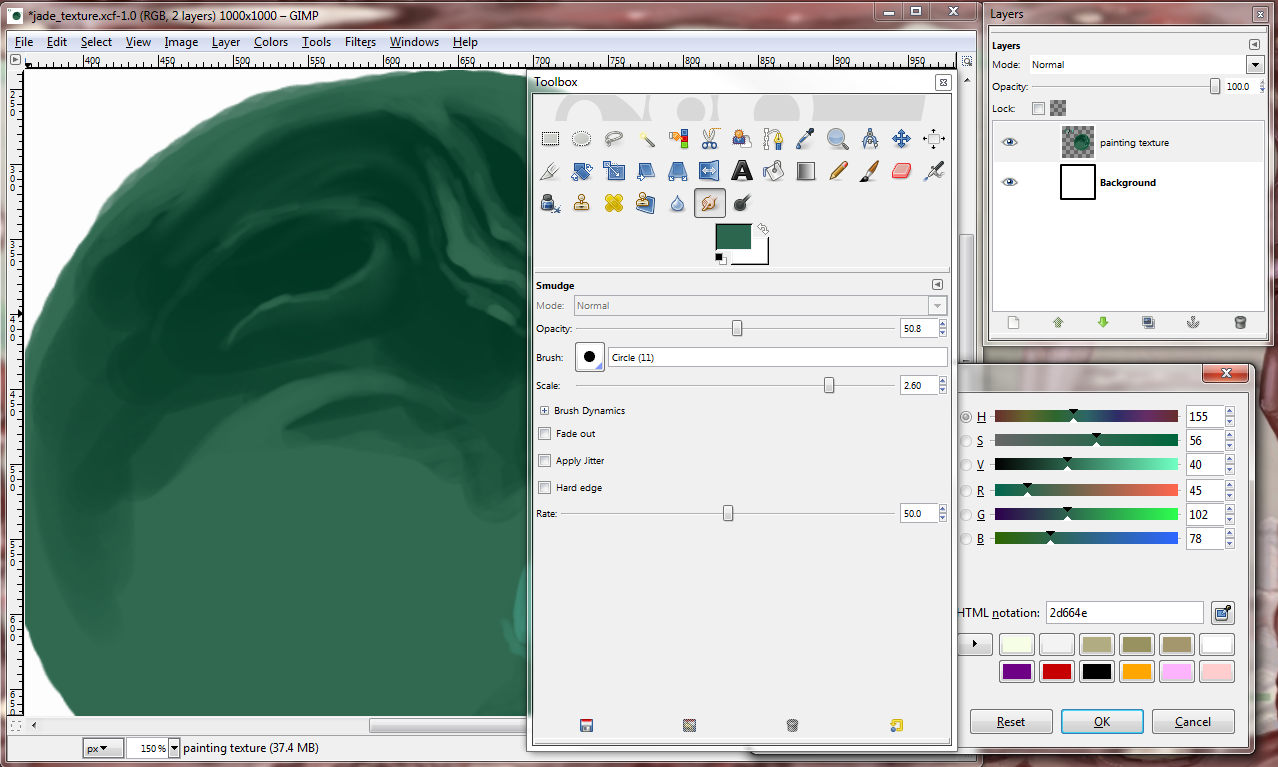Enable the Fade out checkbox
1278x767 pixels.
(x=545, y=434)
